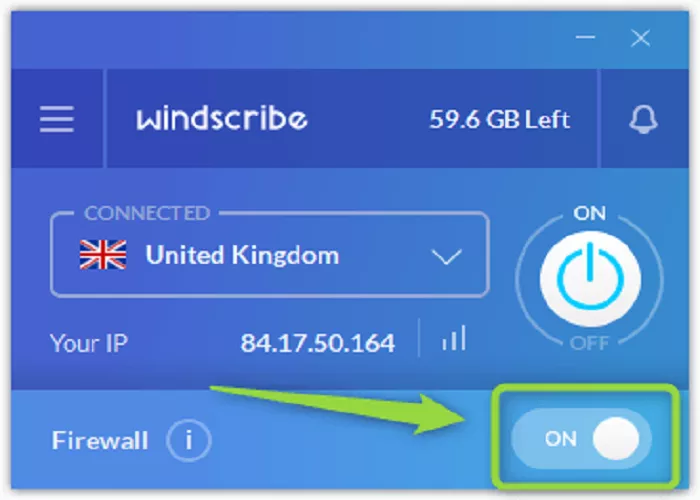Open the hamburger menu

point(57,119)
